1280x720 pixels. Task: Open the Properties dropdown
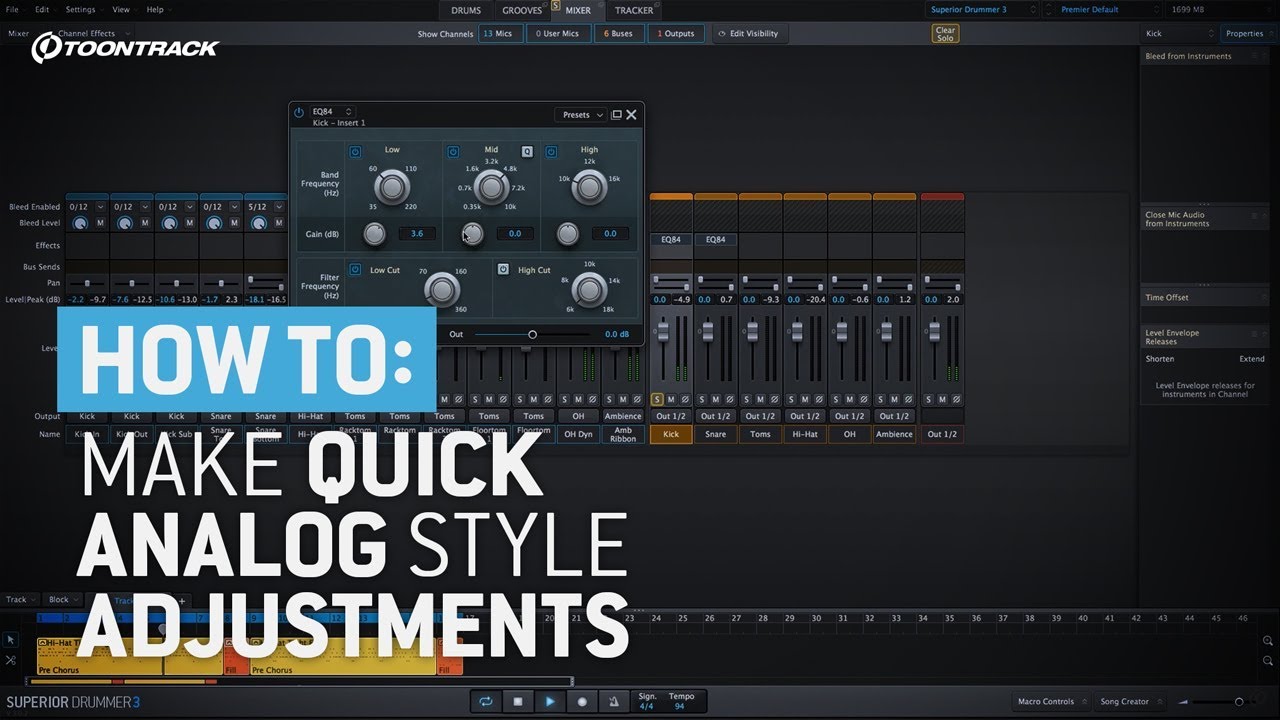[x=1248, y=33]
